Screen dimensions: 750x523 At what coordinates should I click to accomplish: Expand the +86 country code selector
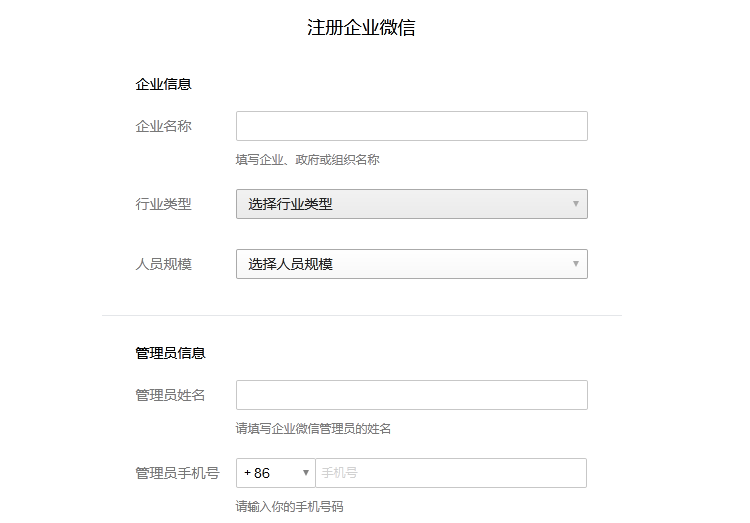click(x=274, y=473)
